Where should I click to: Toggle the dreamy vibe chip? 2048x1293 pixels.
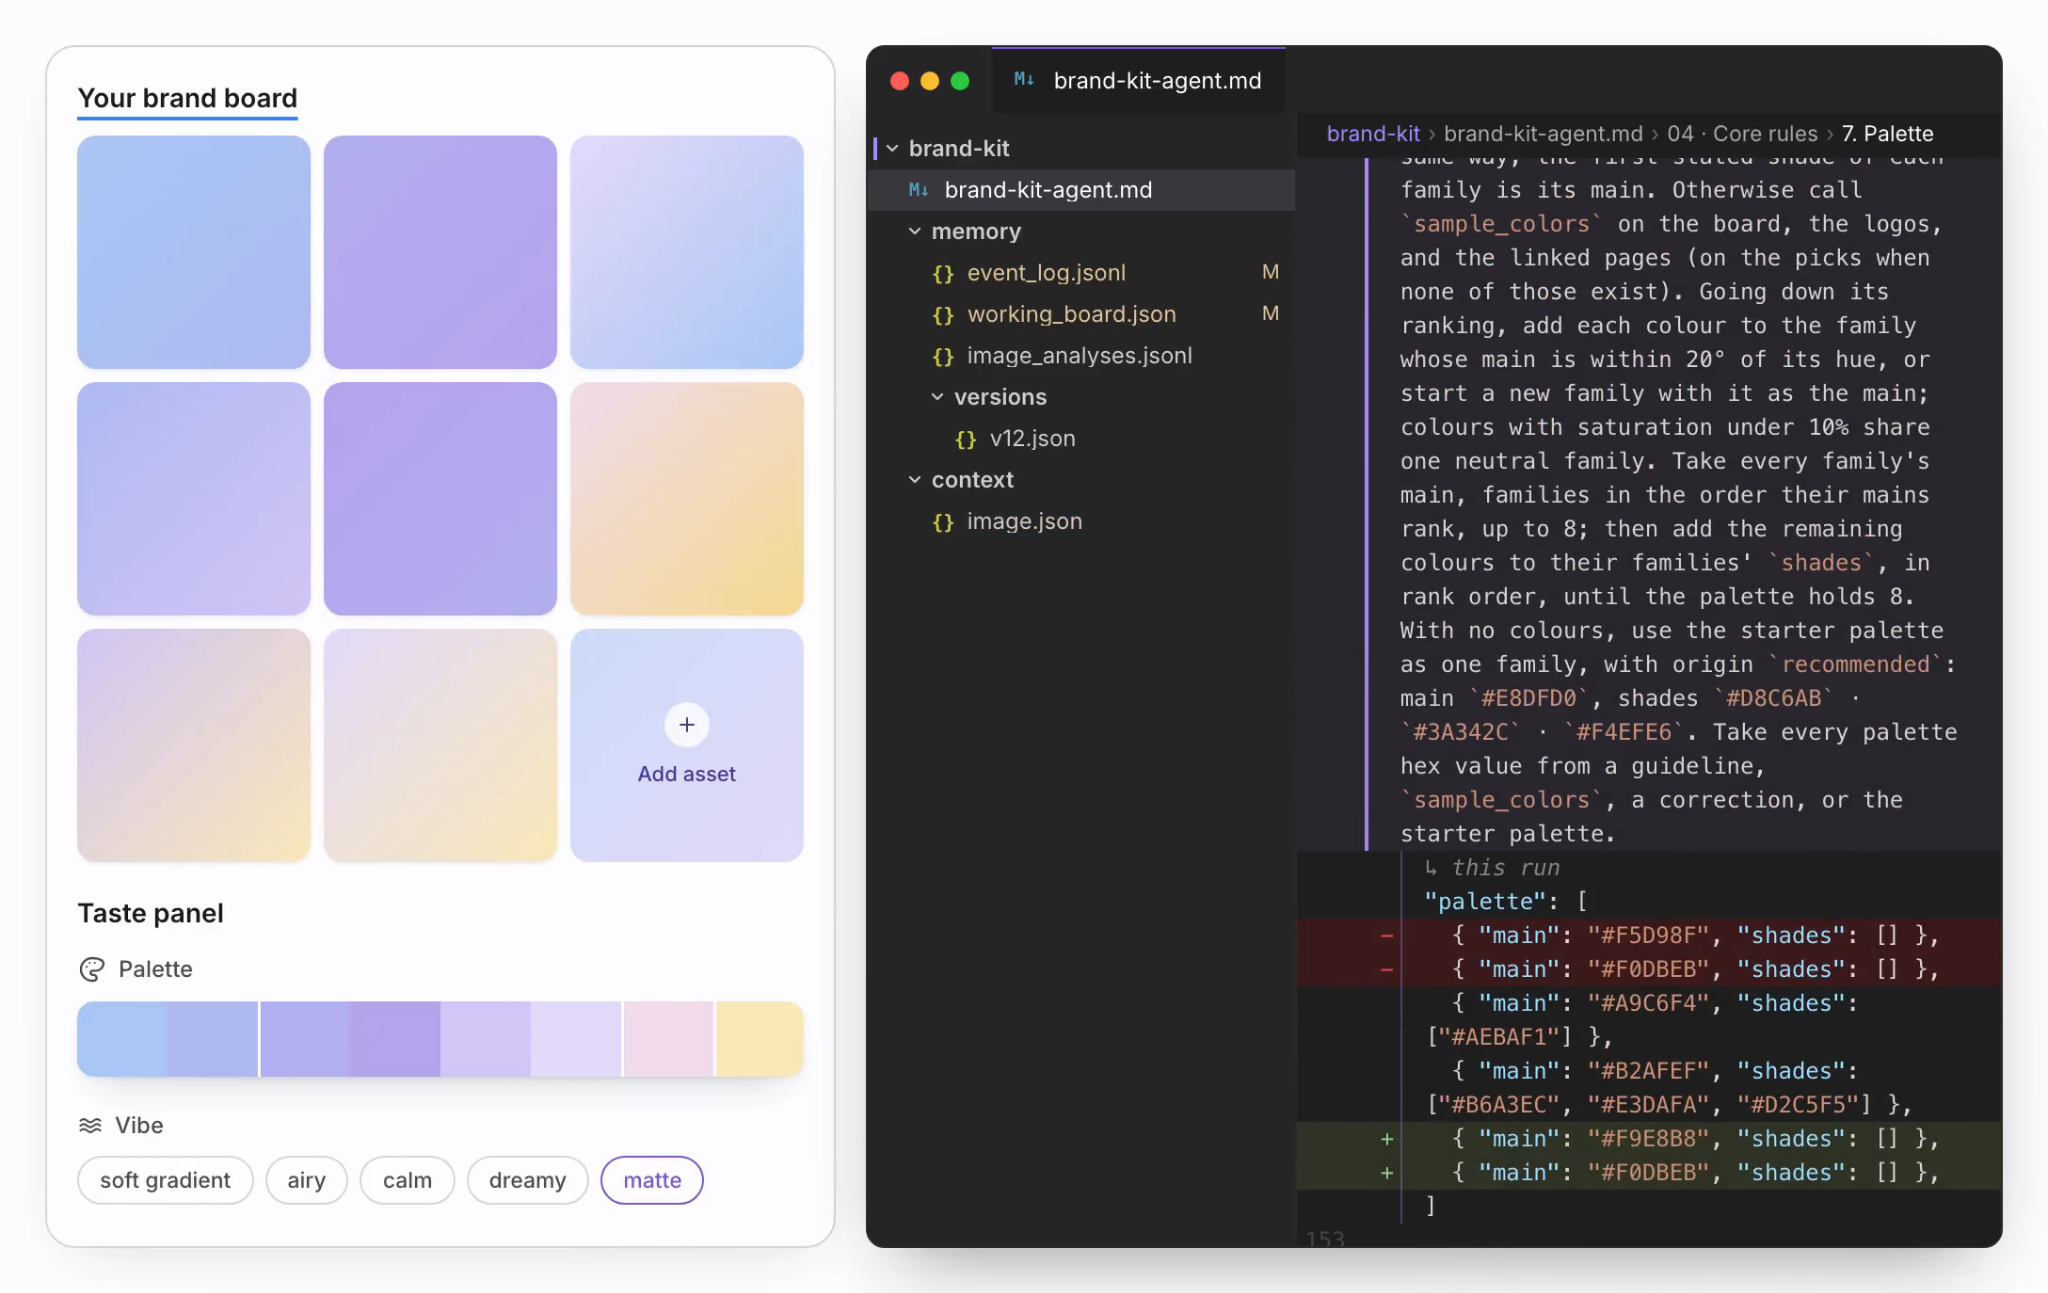527,1180
